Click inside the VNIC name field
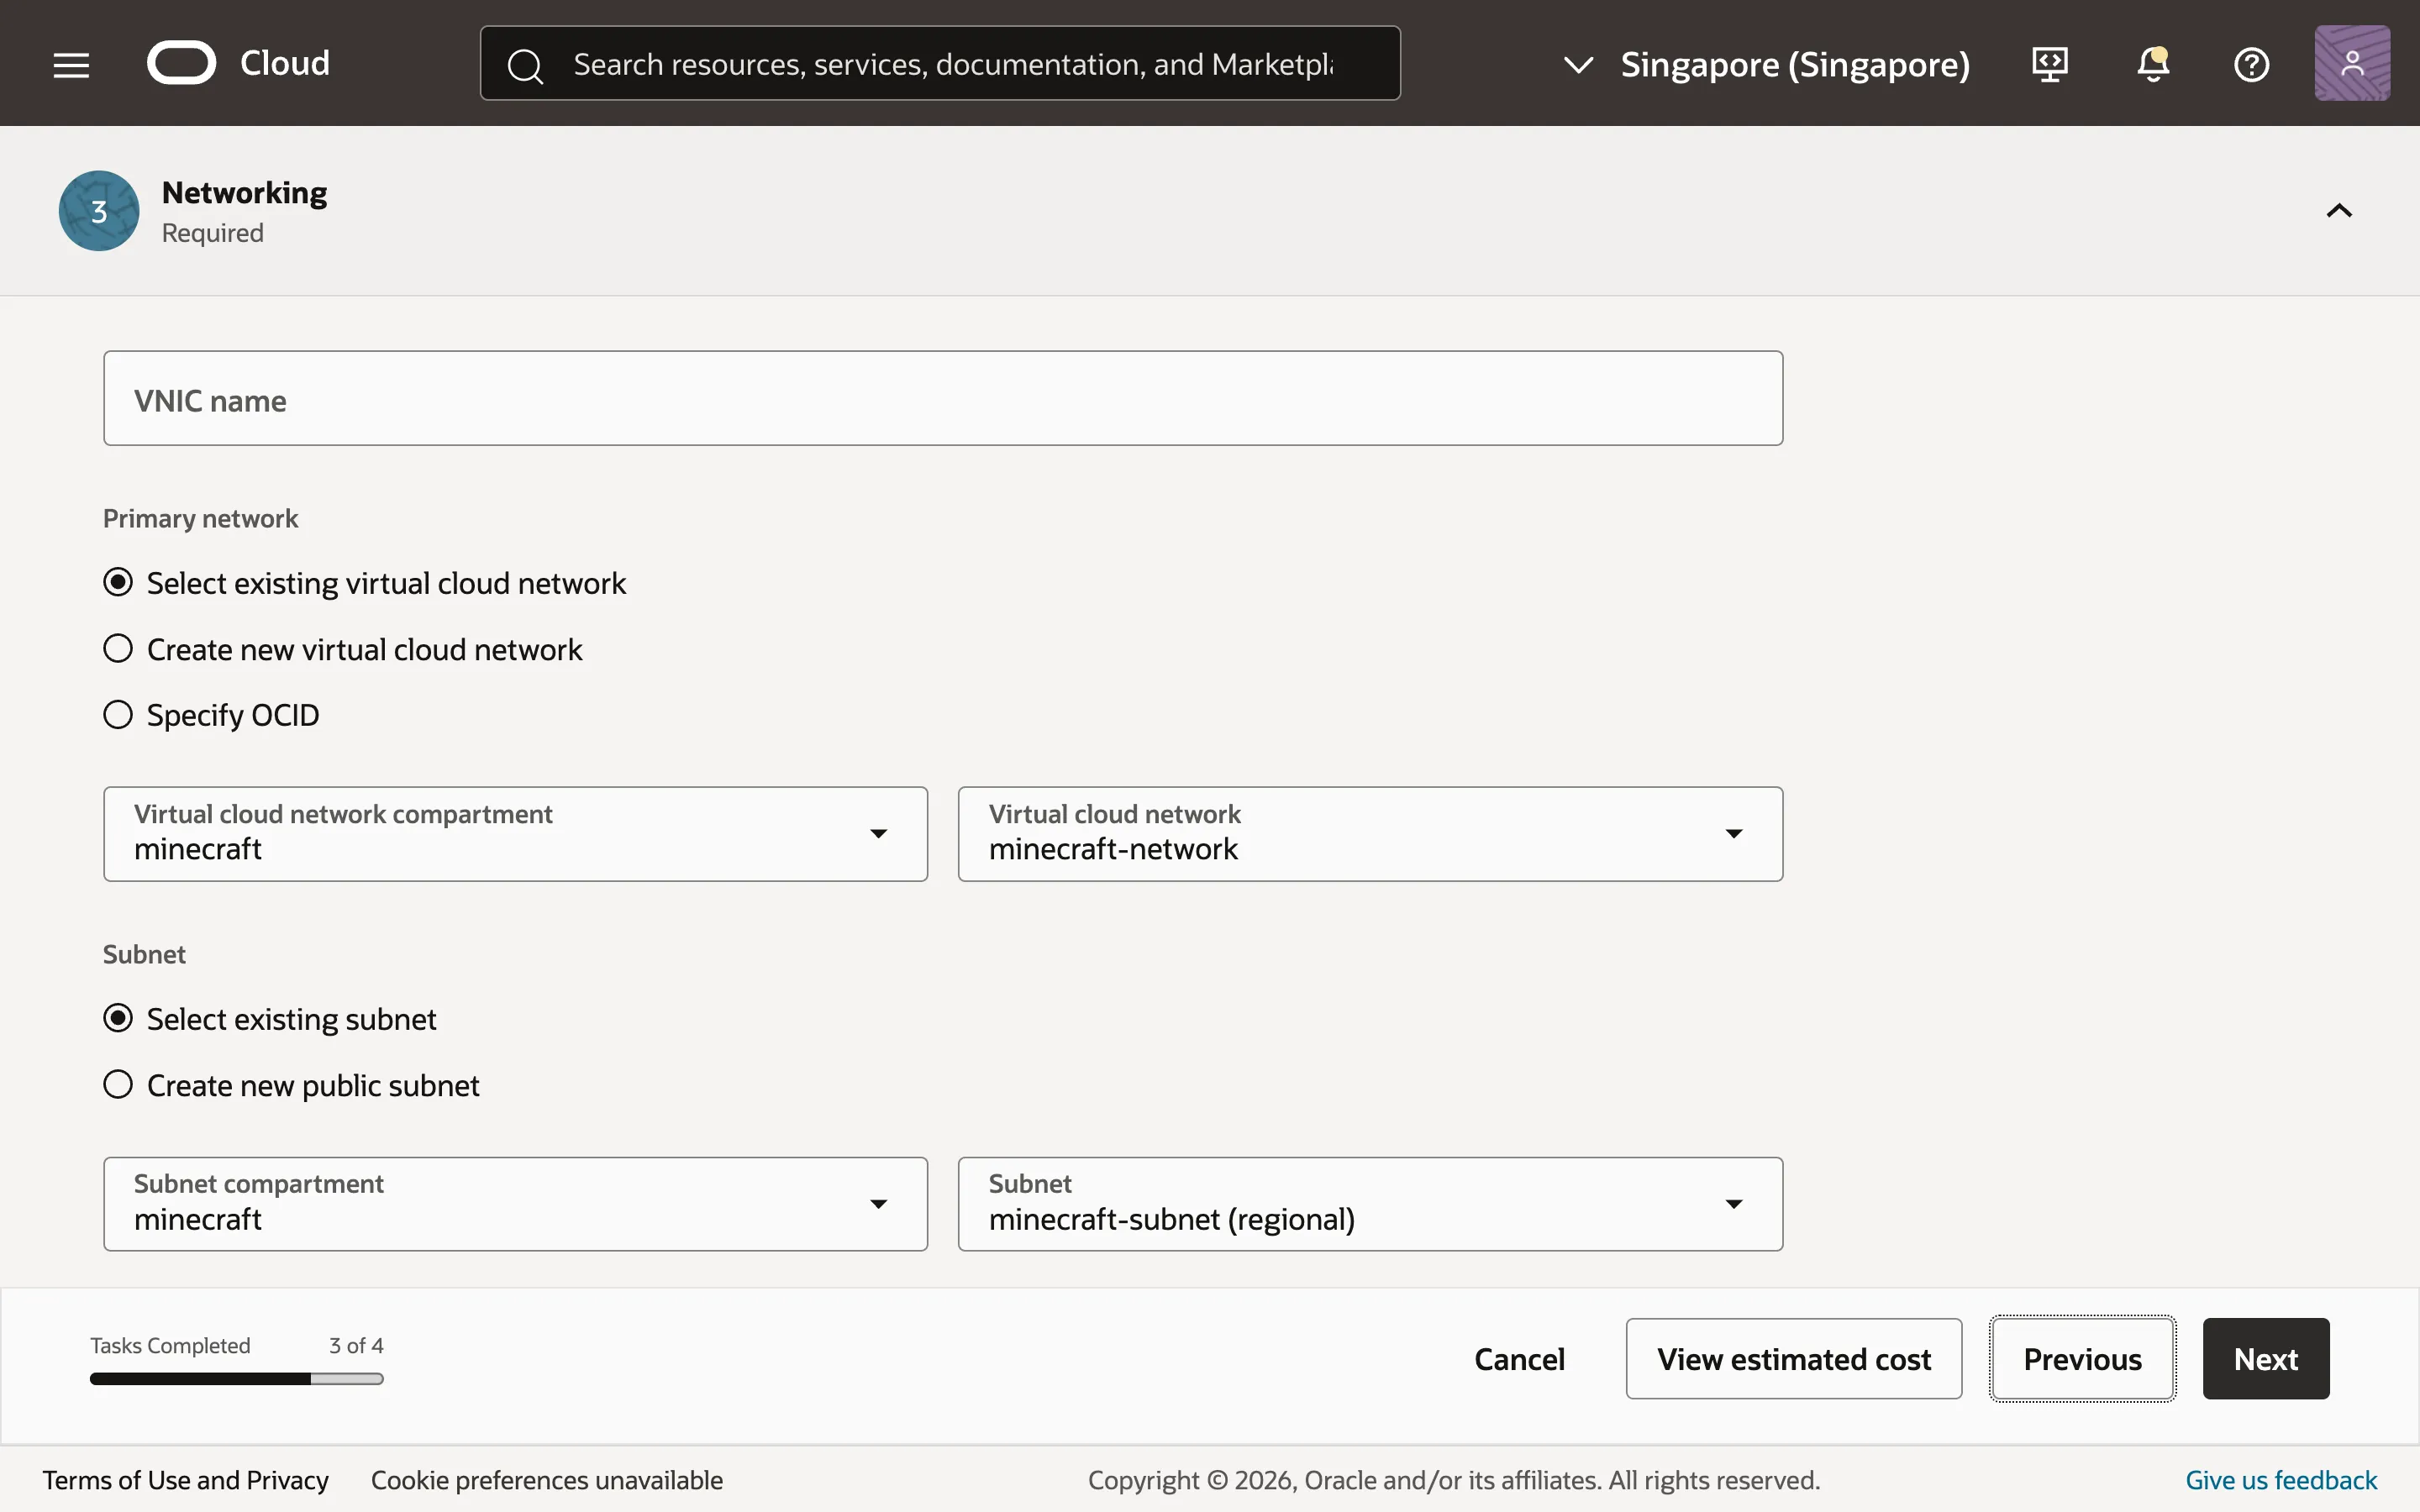 pos(940,398)
